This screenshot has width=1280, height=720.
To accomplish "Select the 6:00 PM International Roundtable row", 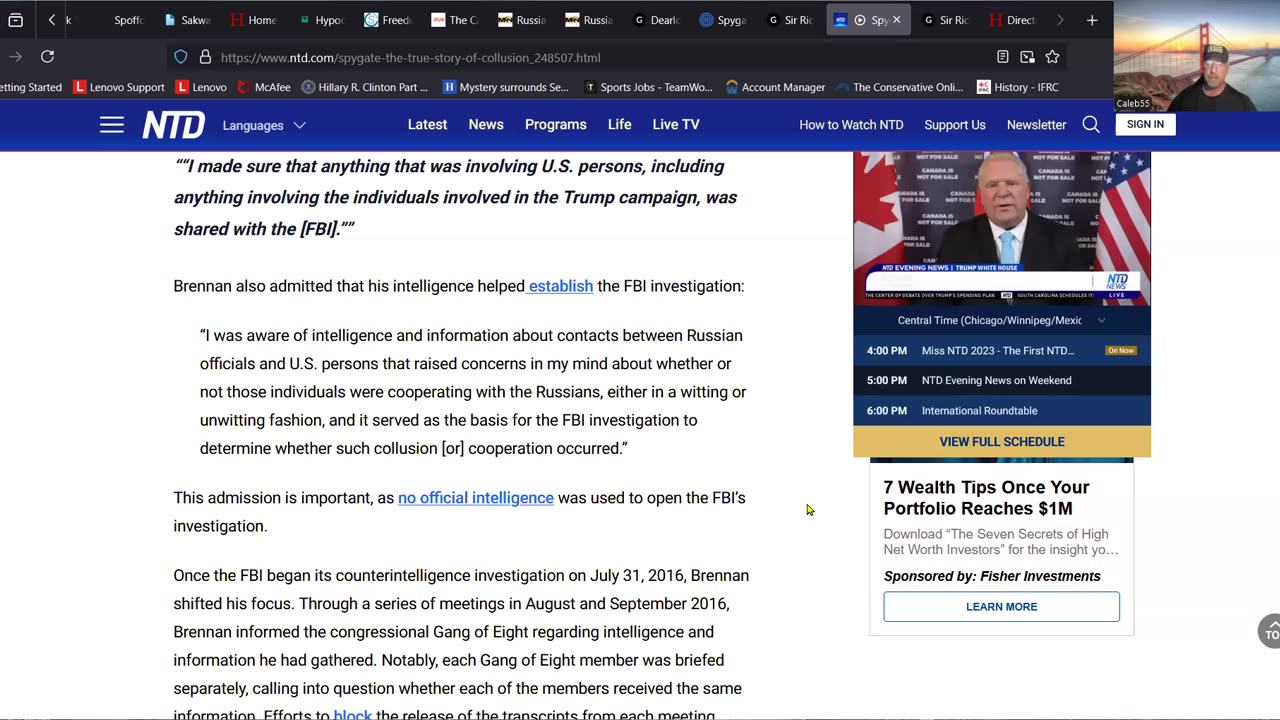I will [1001, 410].
